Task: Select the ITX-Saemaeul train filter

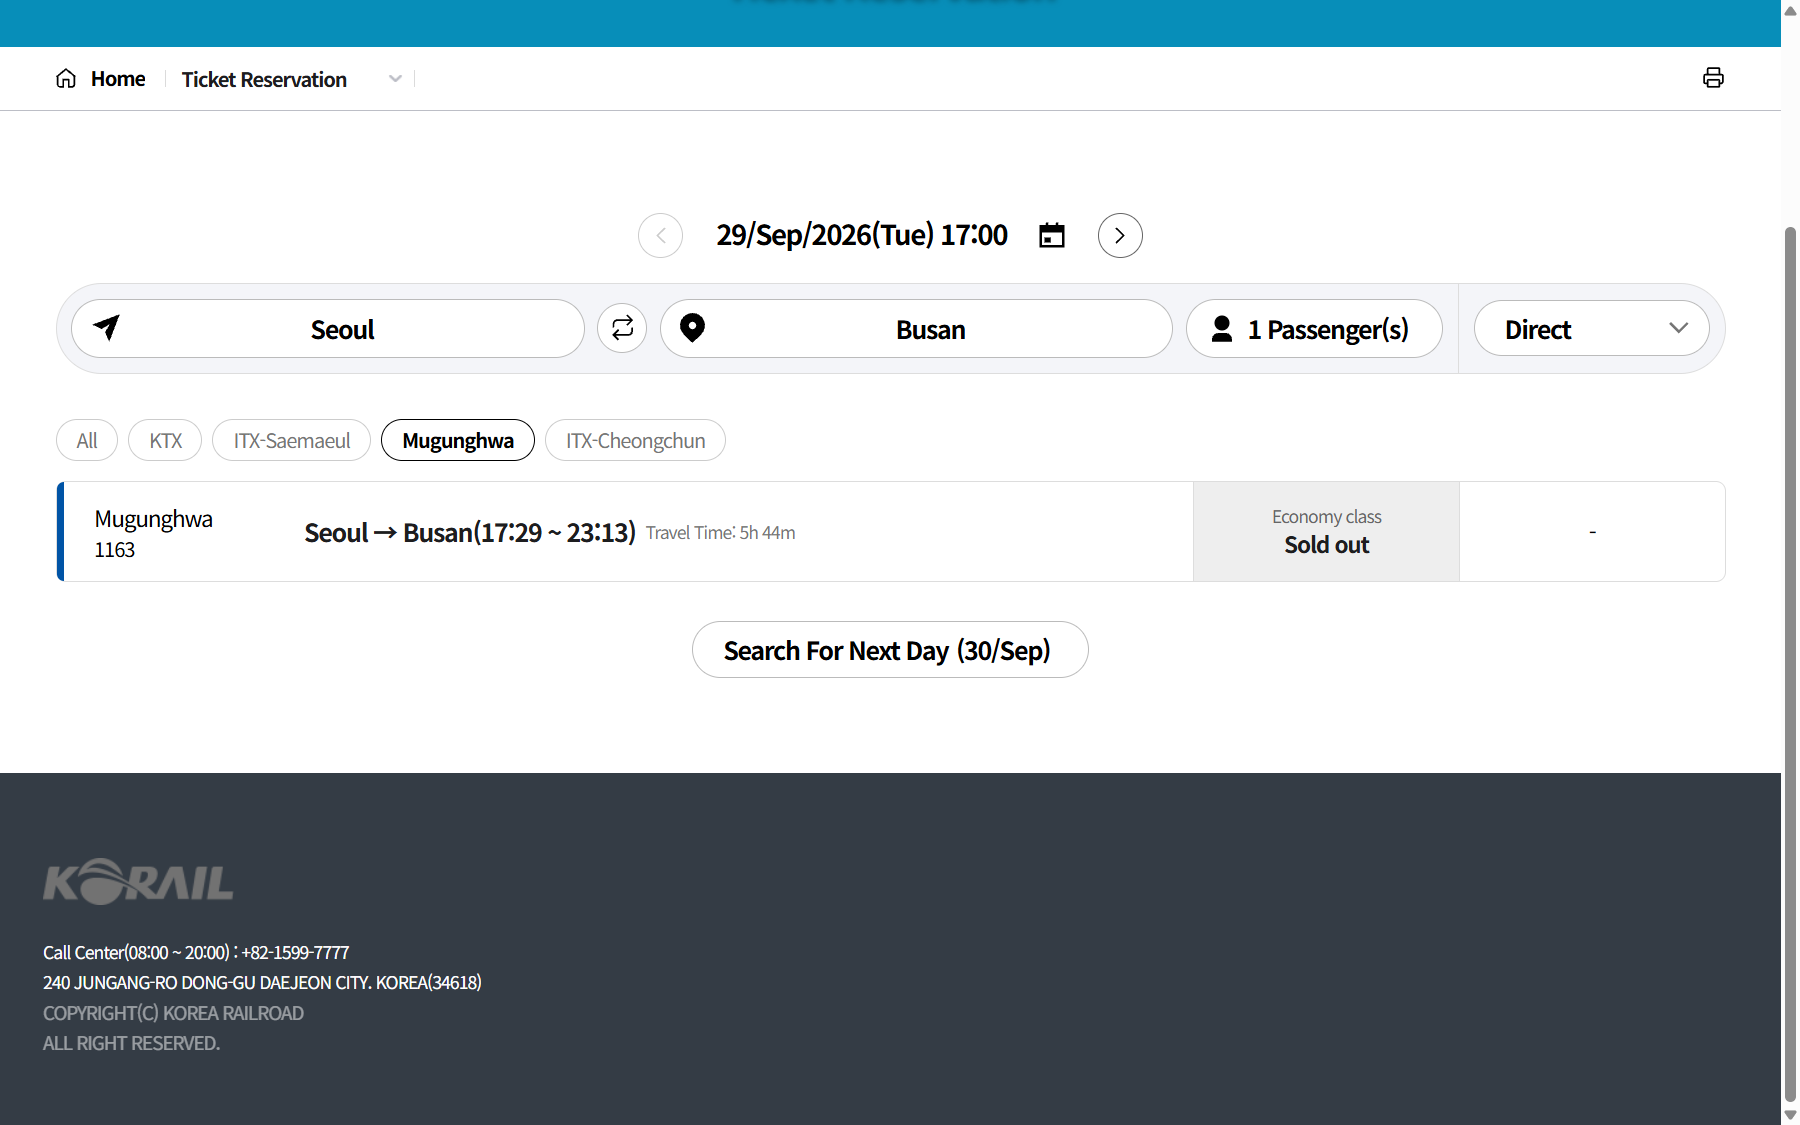Action: pos(291,440)
